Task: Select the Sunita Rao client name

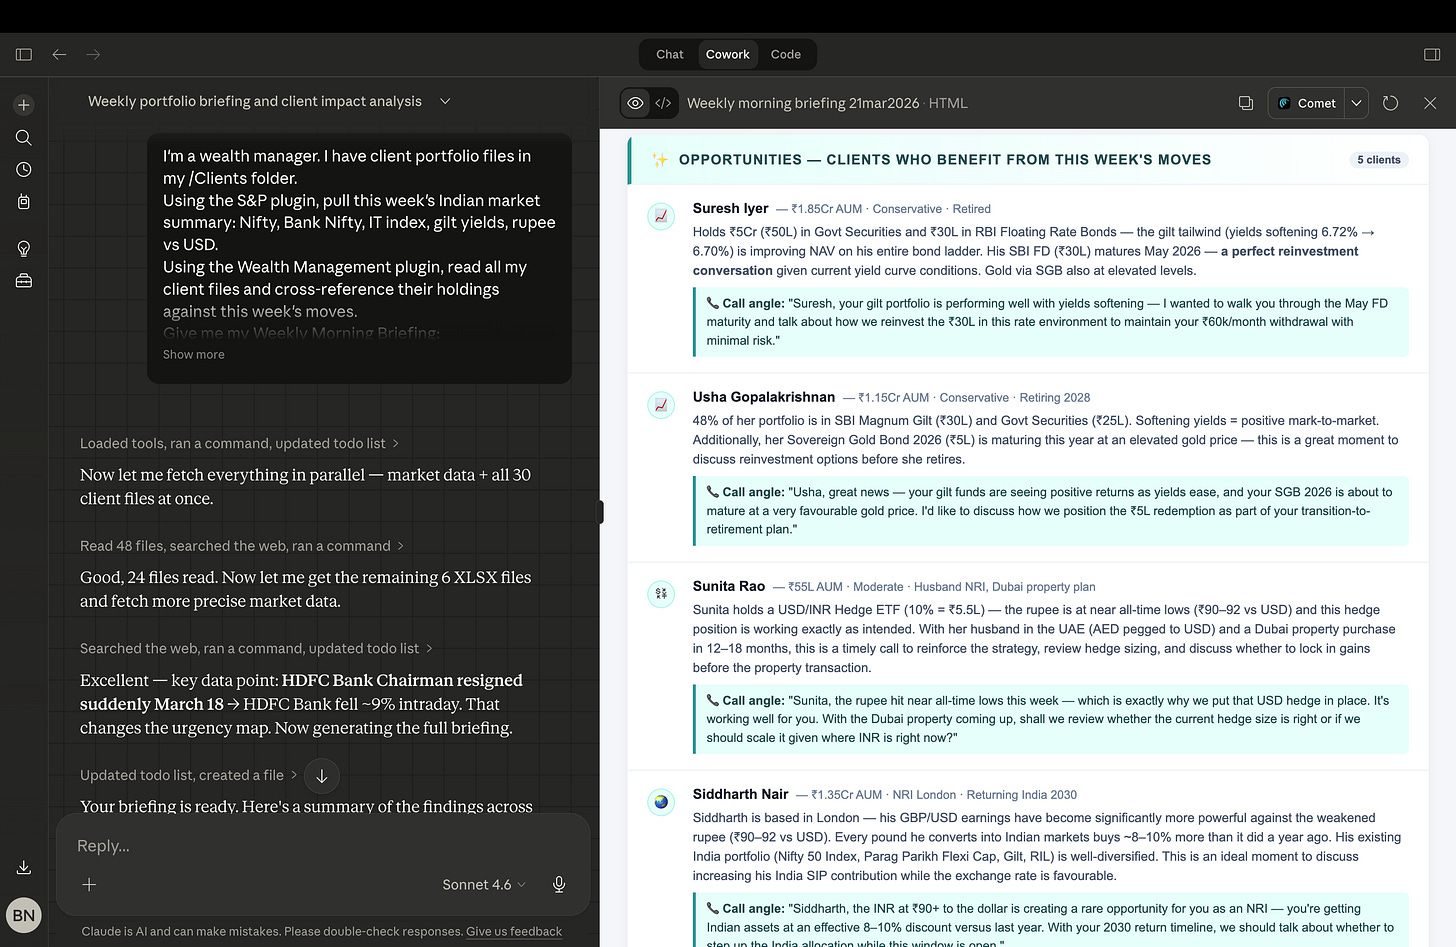Action: (x=729, y=586)
